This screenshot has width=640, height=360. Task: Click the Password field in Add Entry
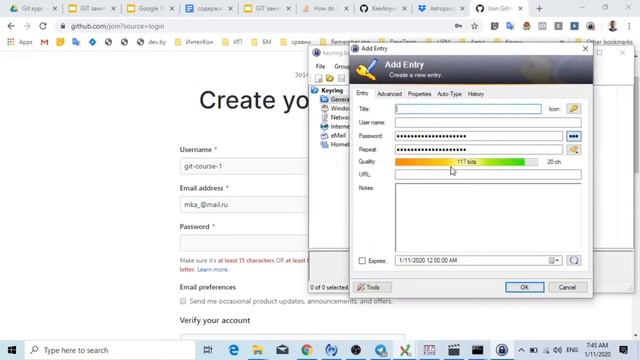pyautogui.click(x=479, y=136)
